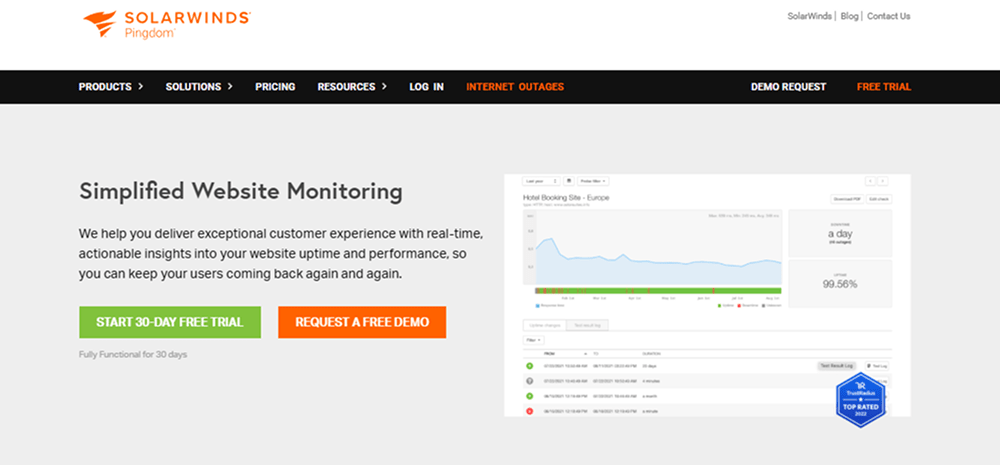
Task: Expand the Solutions menu
Action: click(x=199, y=87)
